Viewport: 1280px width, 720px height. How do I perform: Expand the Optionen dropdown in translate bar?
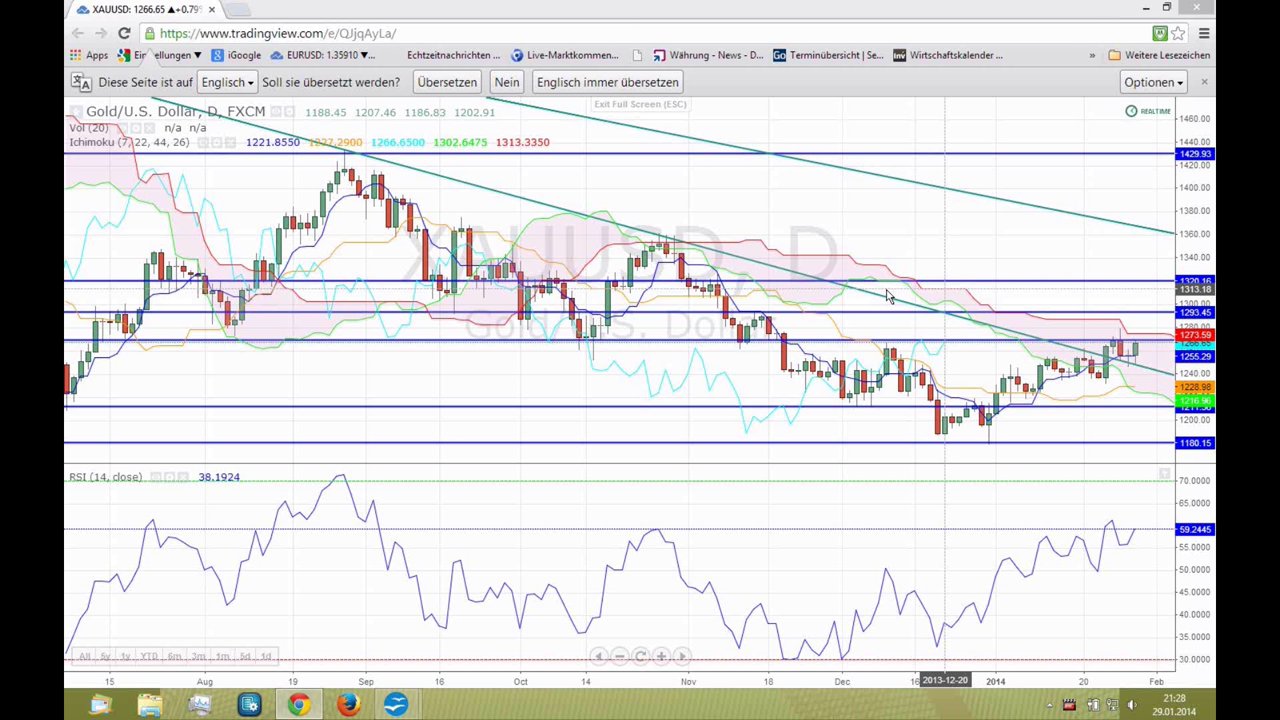tap(1153, 82)
